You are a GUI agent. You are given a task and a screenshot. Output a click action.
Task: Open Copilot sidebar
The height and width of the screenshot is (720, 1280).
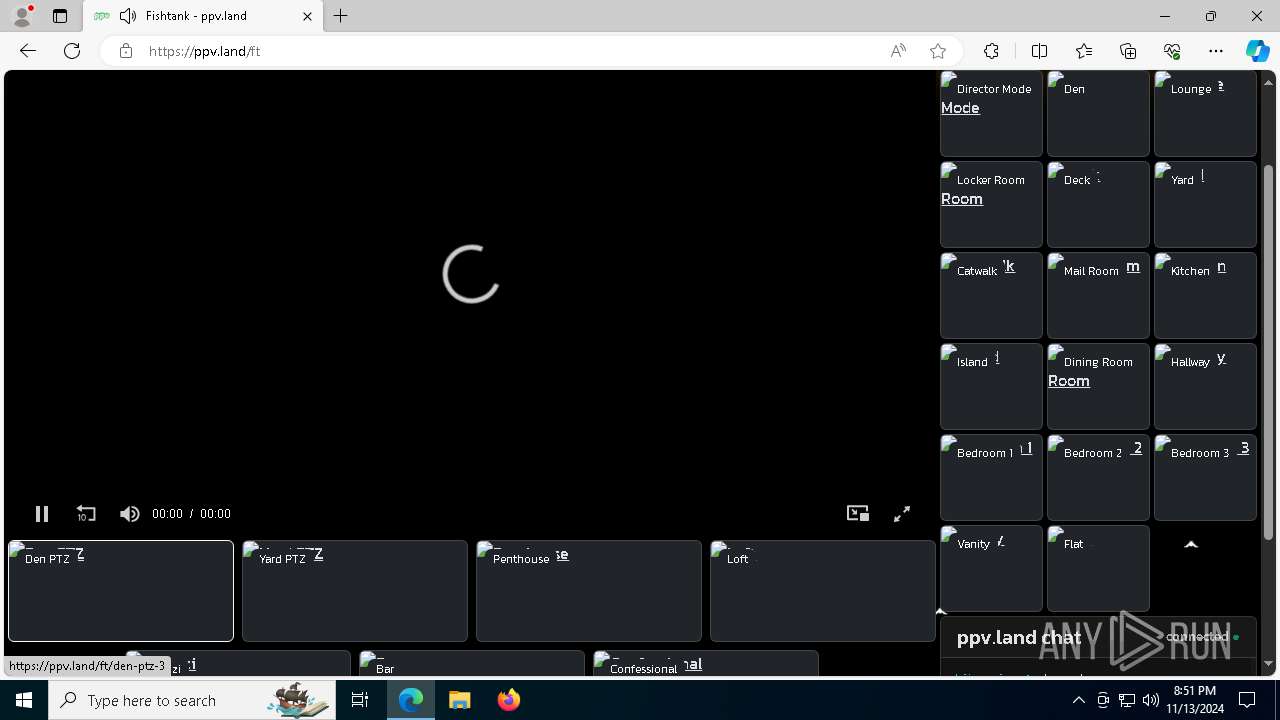pyautogui.click(x=1257, y=51)
